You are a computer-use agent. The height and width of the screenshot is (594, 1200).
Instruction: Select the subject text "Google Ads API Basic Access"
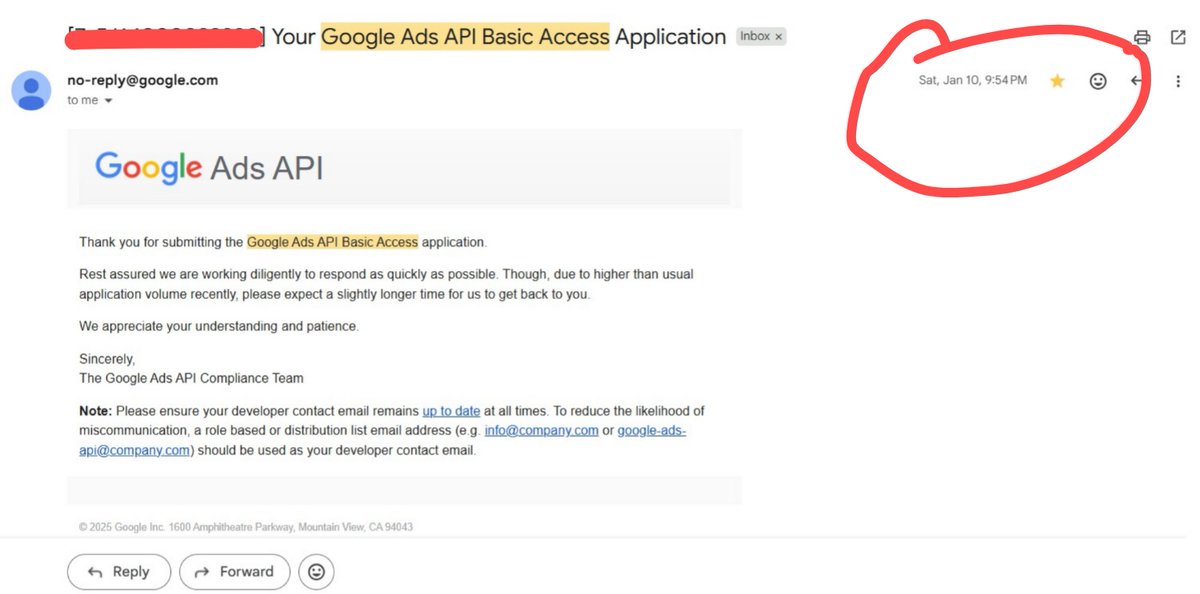(465, 37)
